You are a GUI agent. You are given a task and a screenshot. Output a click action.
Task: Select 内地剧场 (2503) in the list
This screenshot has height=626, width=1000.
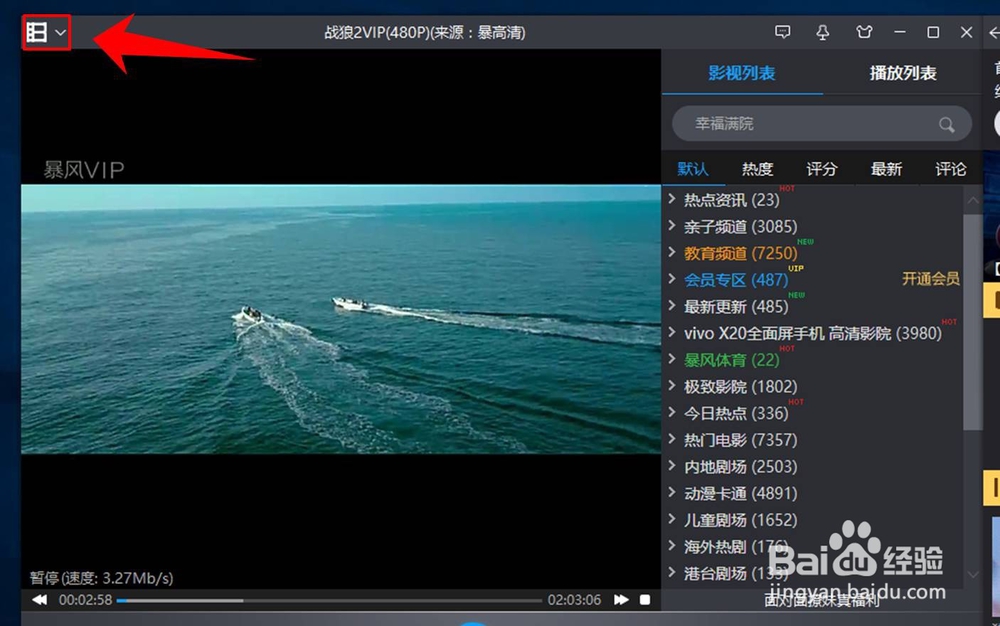point(740,467)
